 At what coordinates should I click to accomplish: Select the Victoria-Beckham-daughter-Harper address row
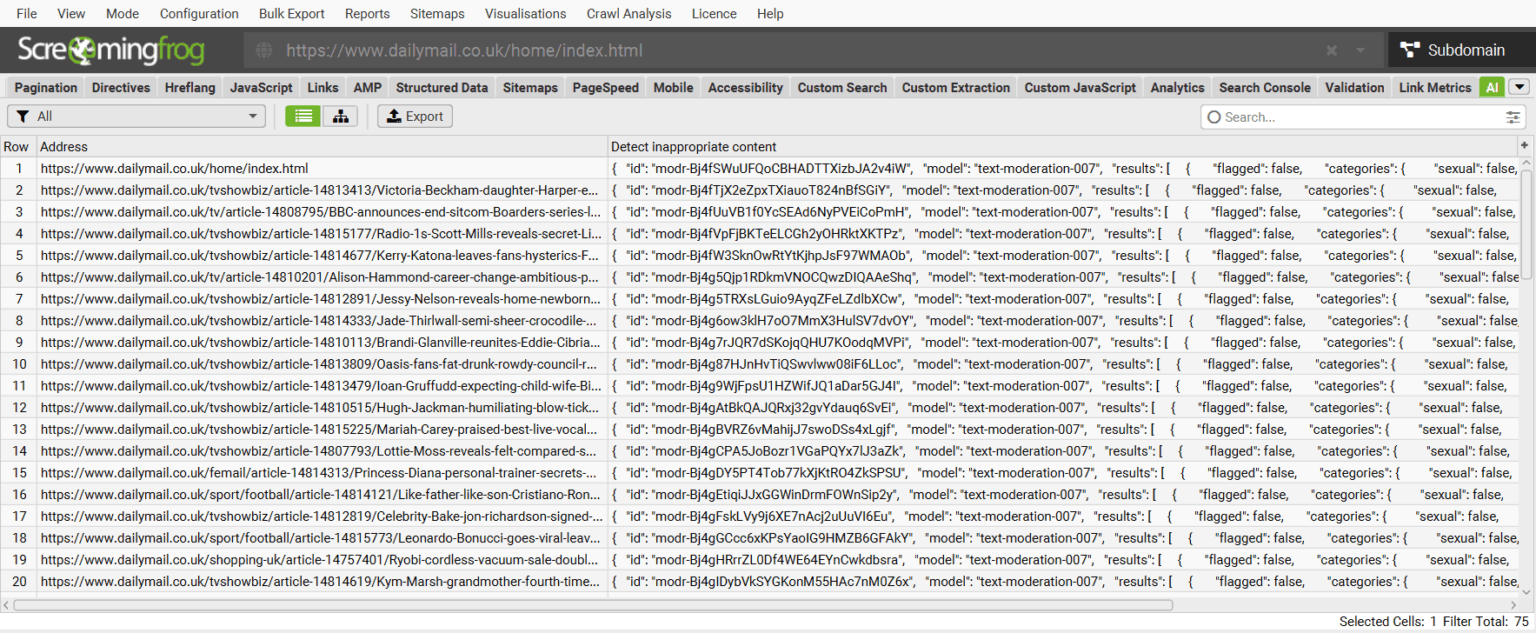pos(322,190)
